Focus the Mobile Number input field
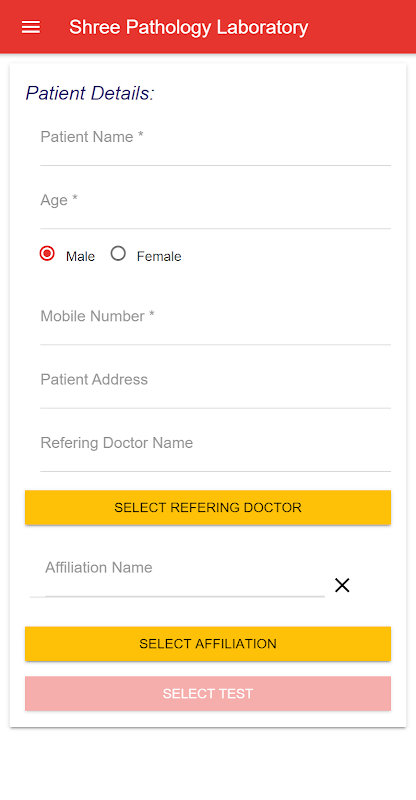 [x=215, y=324]
